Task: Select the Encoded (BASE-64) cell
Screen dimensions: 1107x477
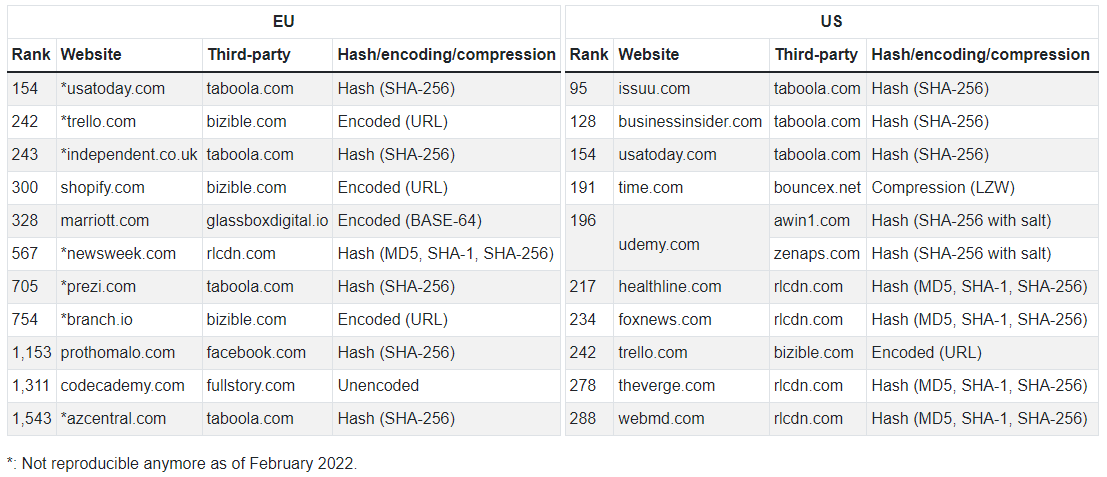Action: tap(446, 221)
